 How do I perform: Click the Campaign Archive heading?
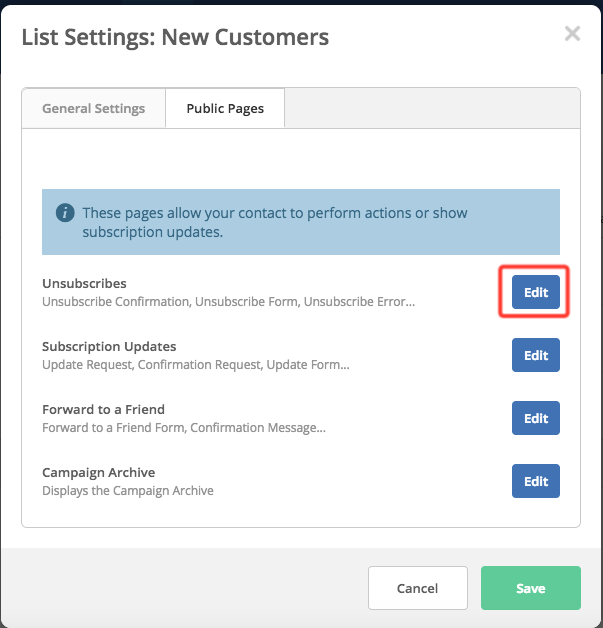98,472
